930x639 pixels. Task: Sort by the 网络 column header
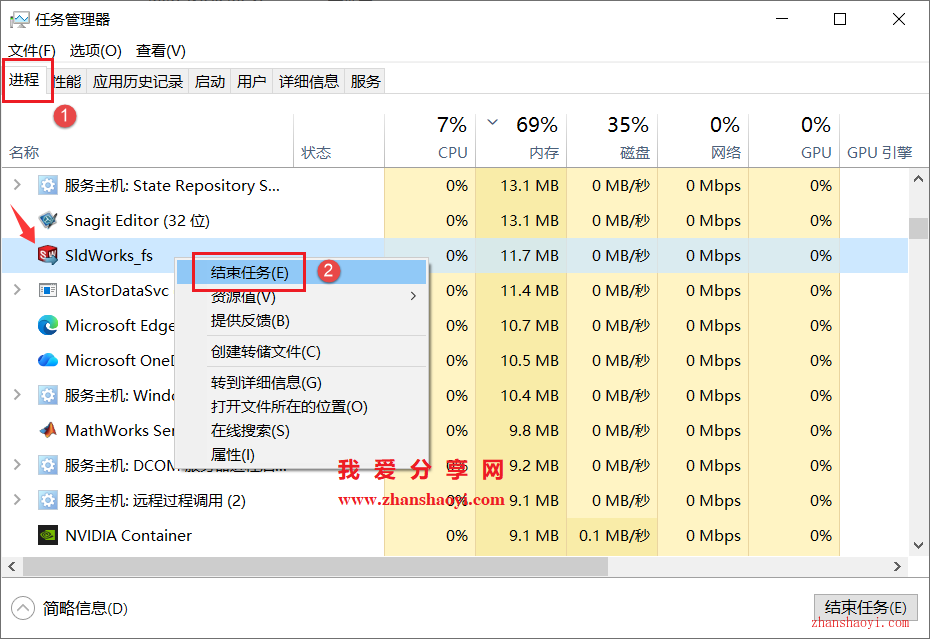pos(703,140)
